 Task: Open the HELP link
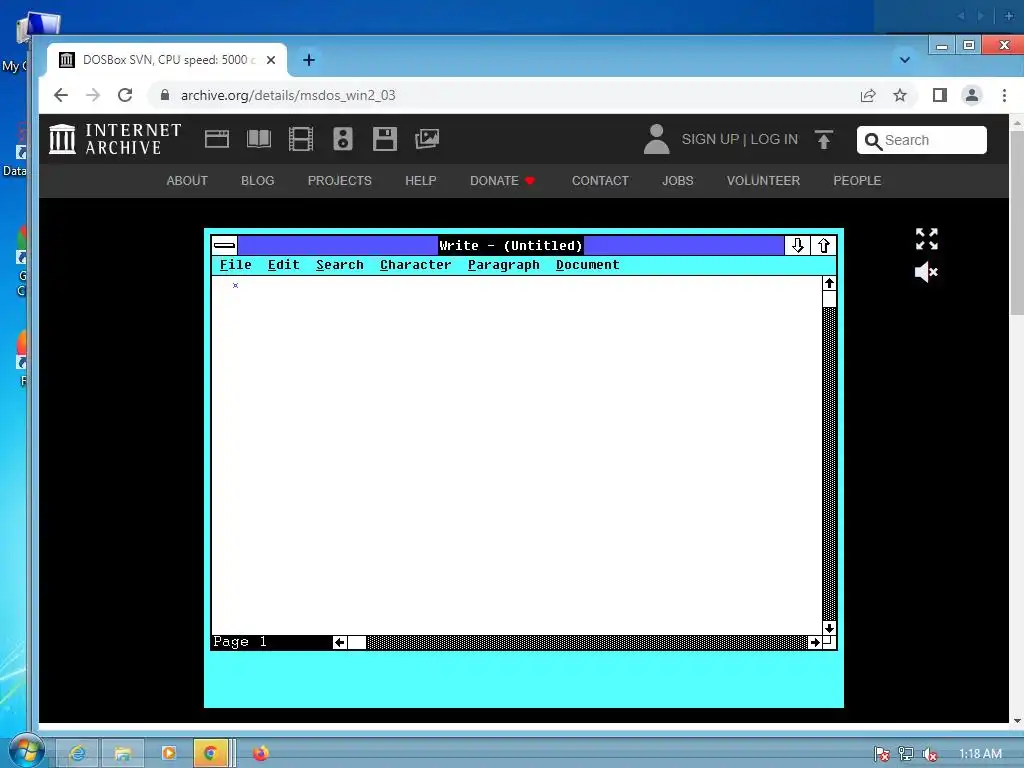421,181
